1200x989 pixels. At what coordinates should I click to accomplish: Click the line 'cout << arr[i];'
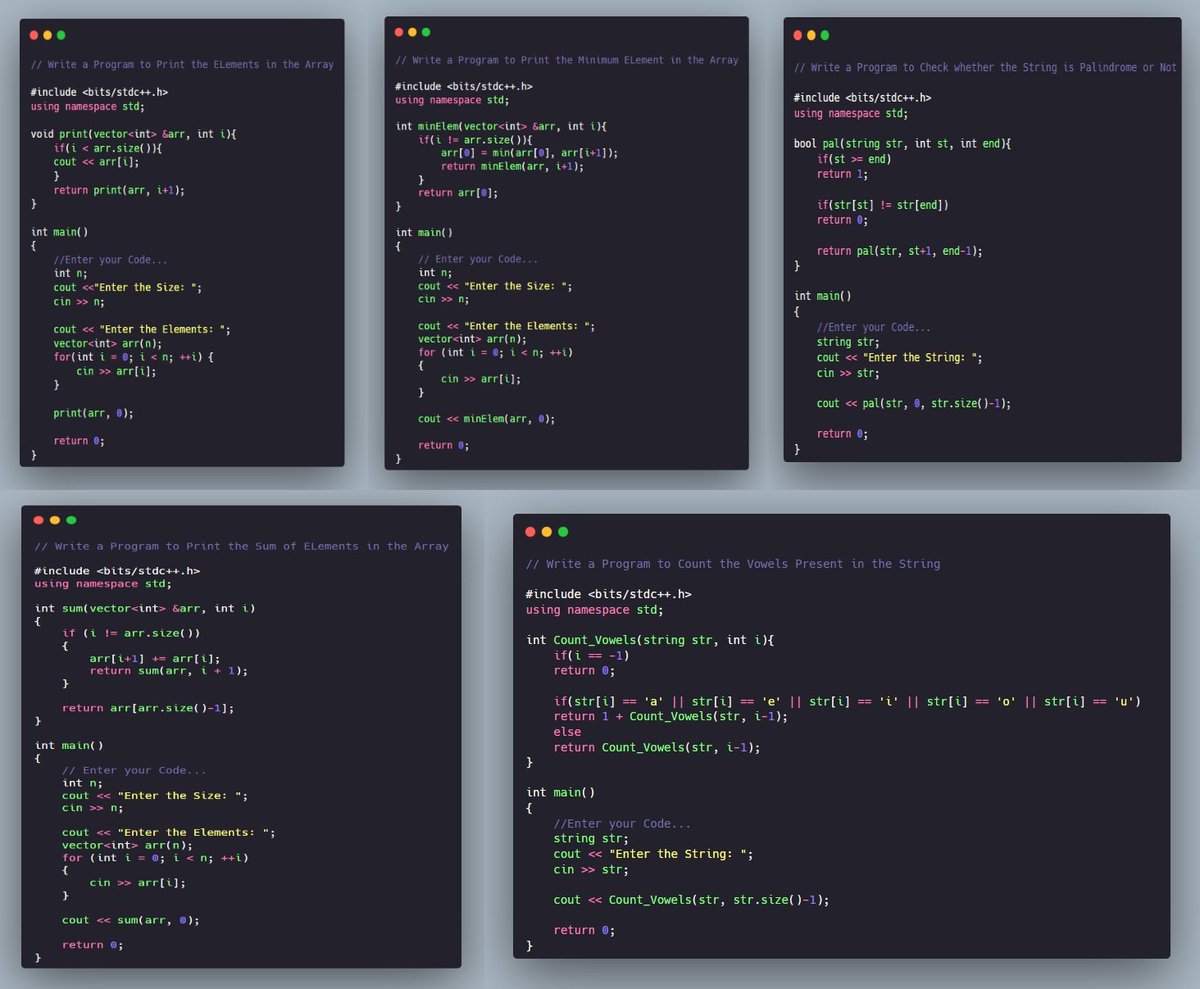(x=95, y=162)
